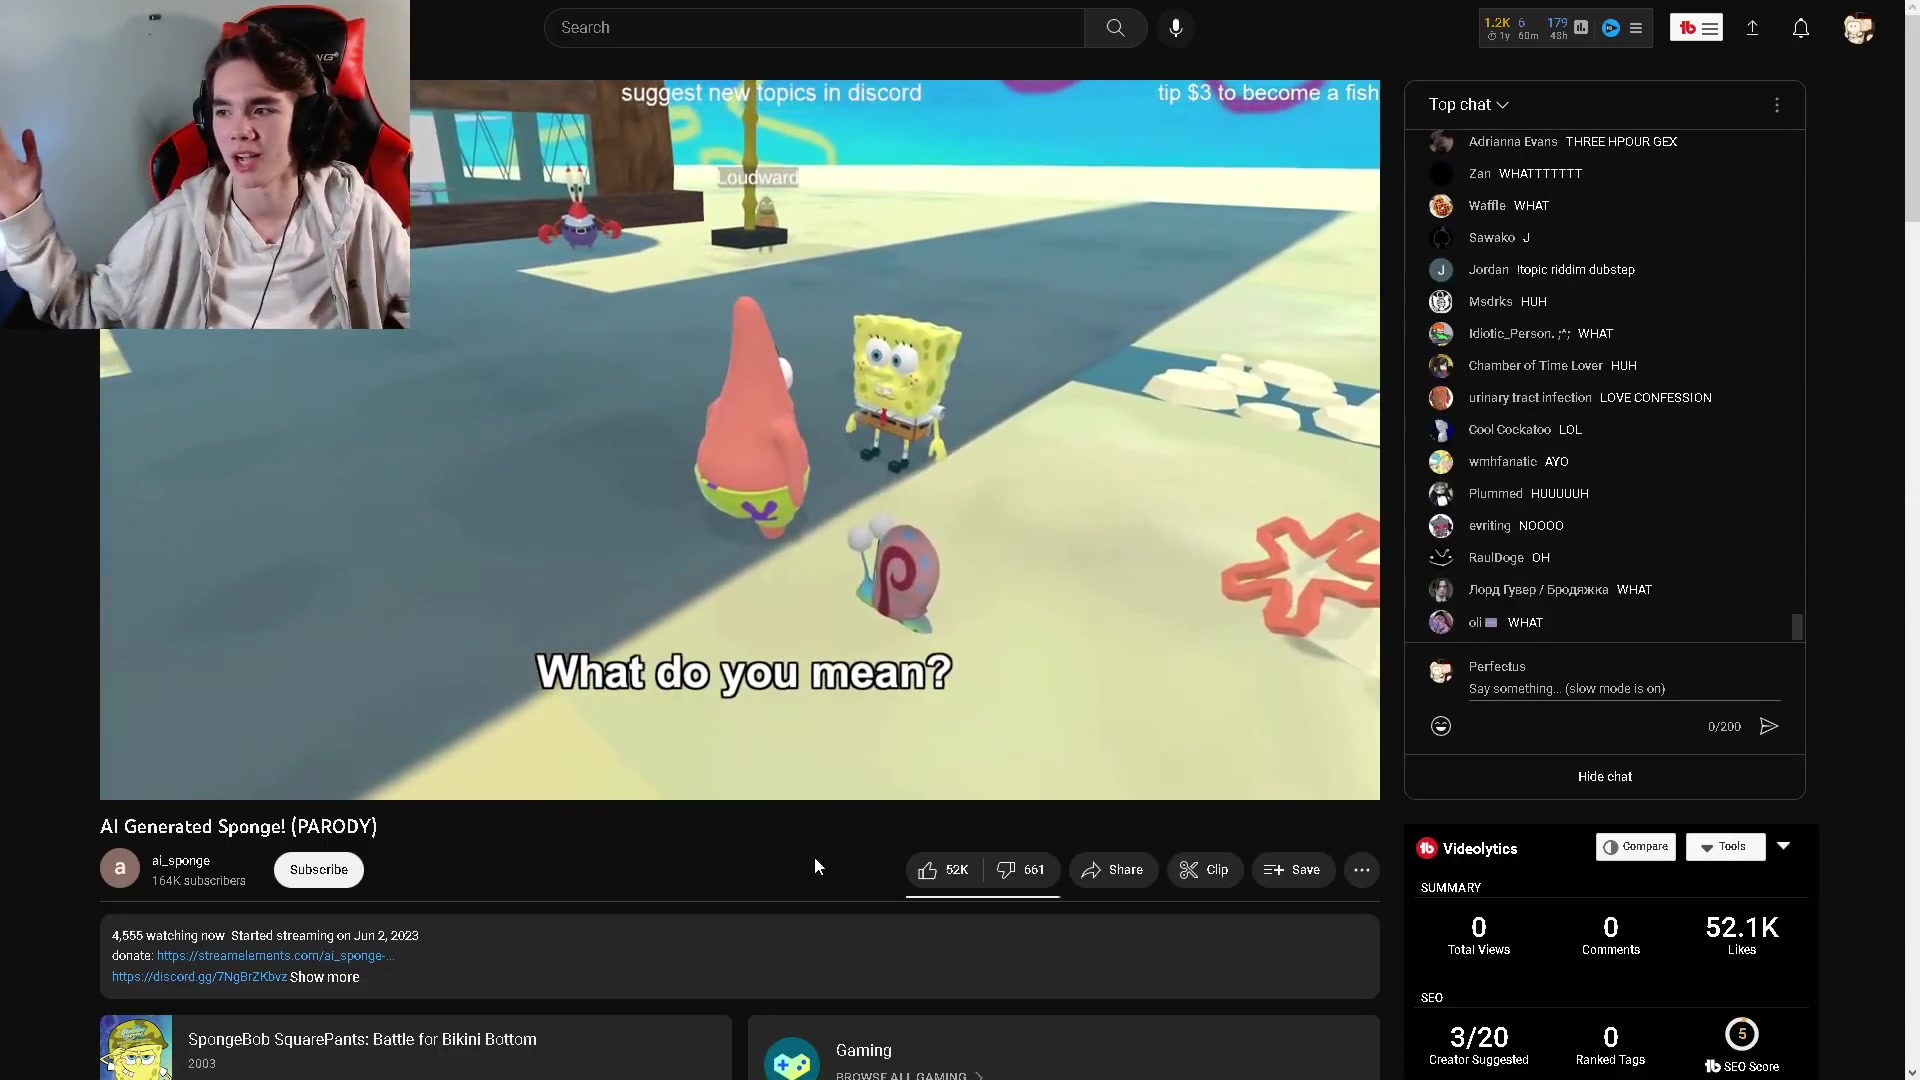This screenshot has height=1080, width=1920.
Task: Click ai_sponge channel avatar
Action: pyautogui.click(x=120, y=868)
